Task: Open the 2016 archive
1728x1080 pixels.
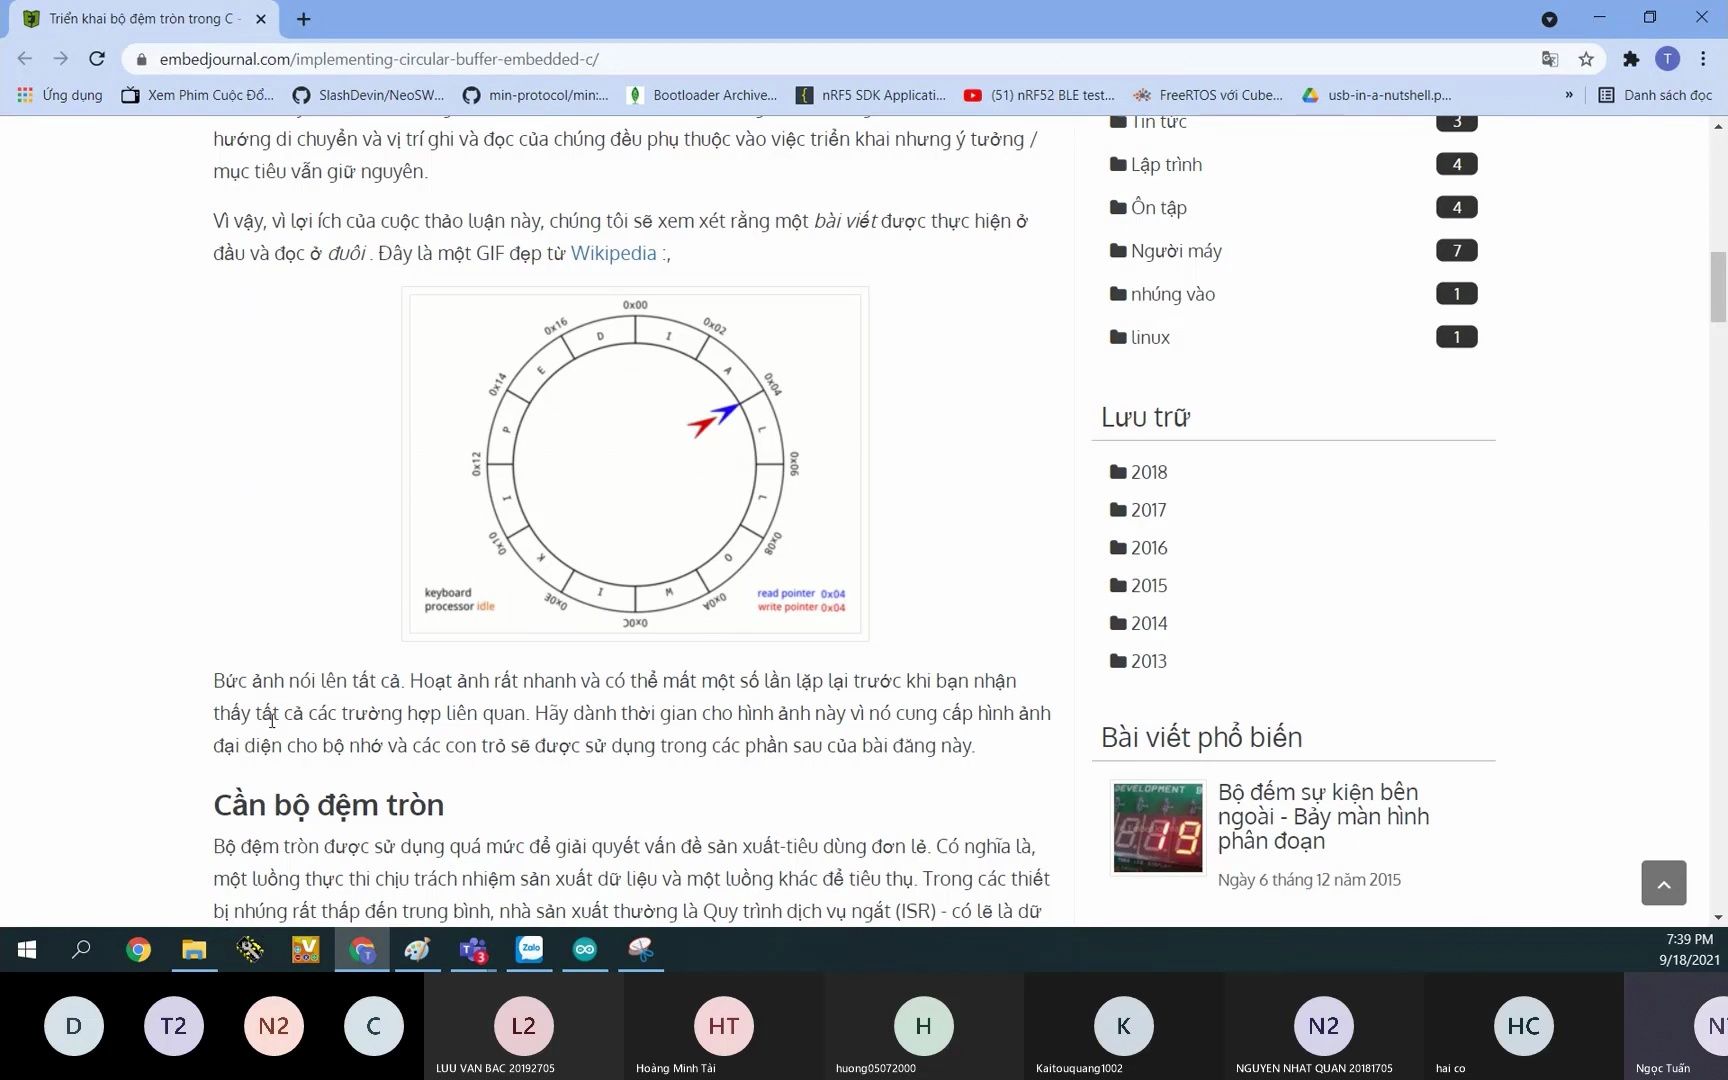Action: [x=1148, y=548]
